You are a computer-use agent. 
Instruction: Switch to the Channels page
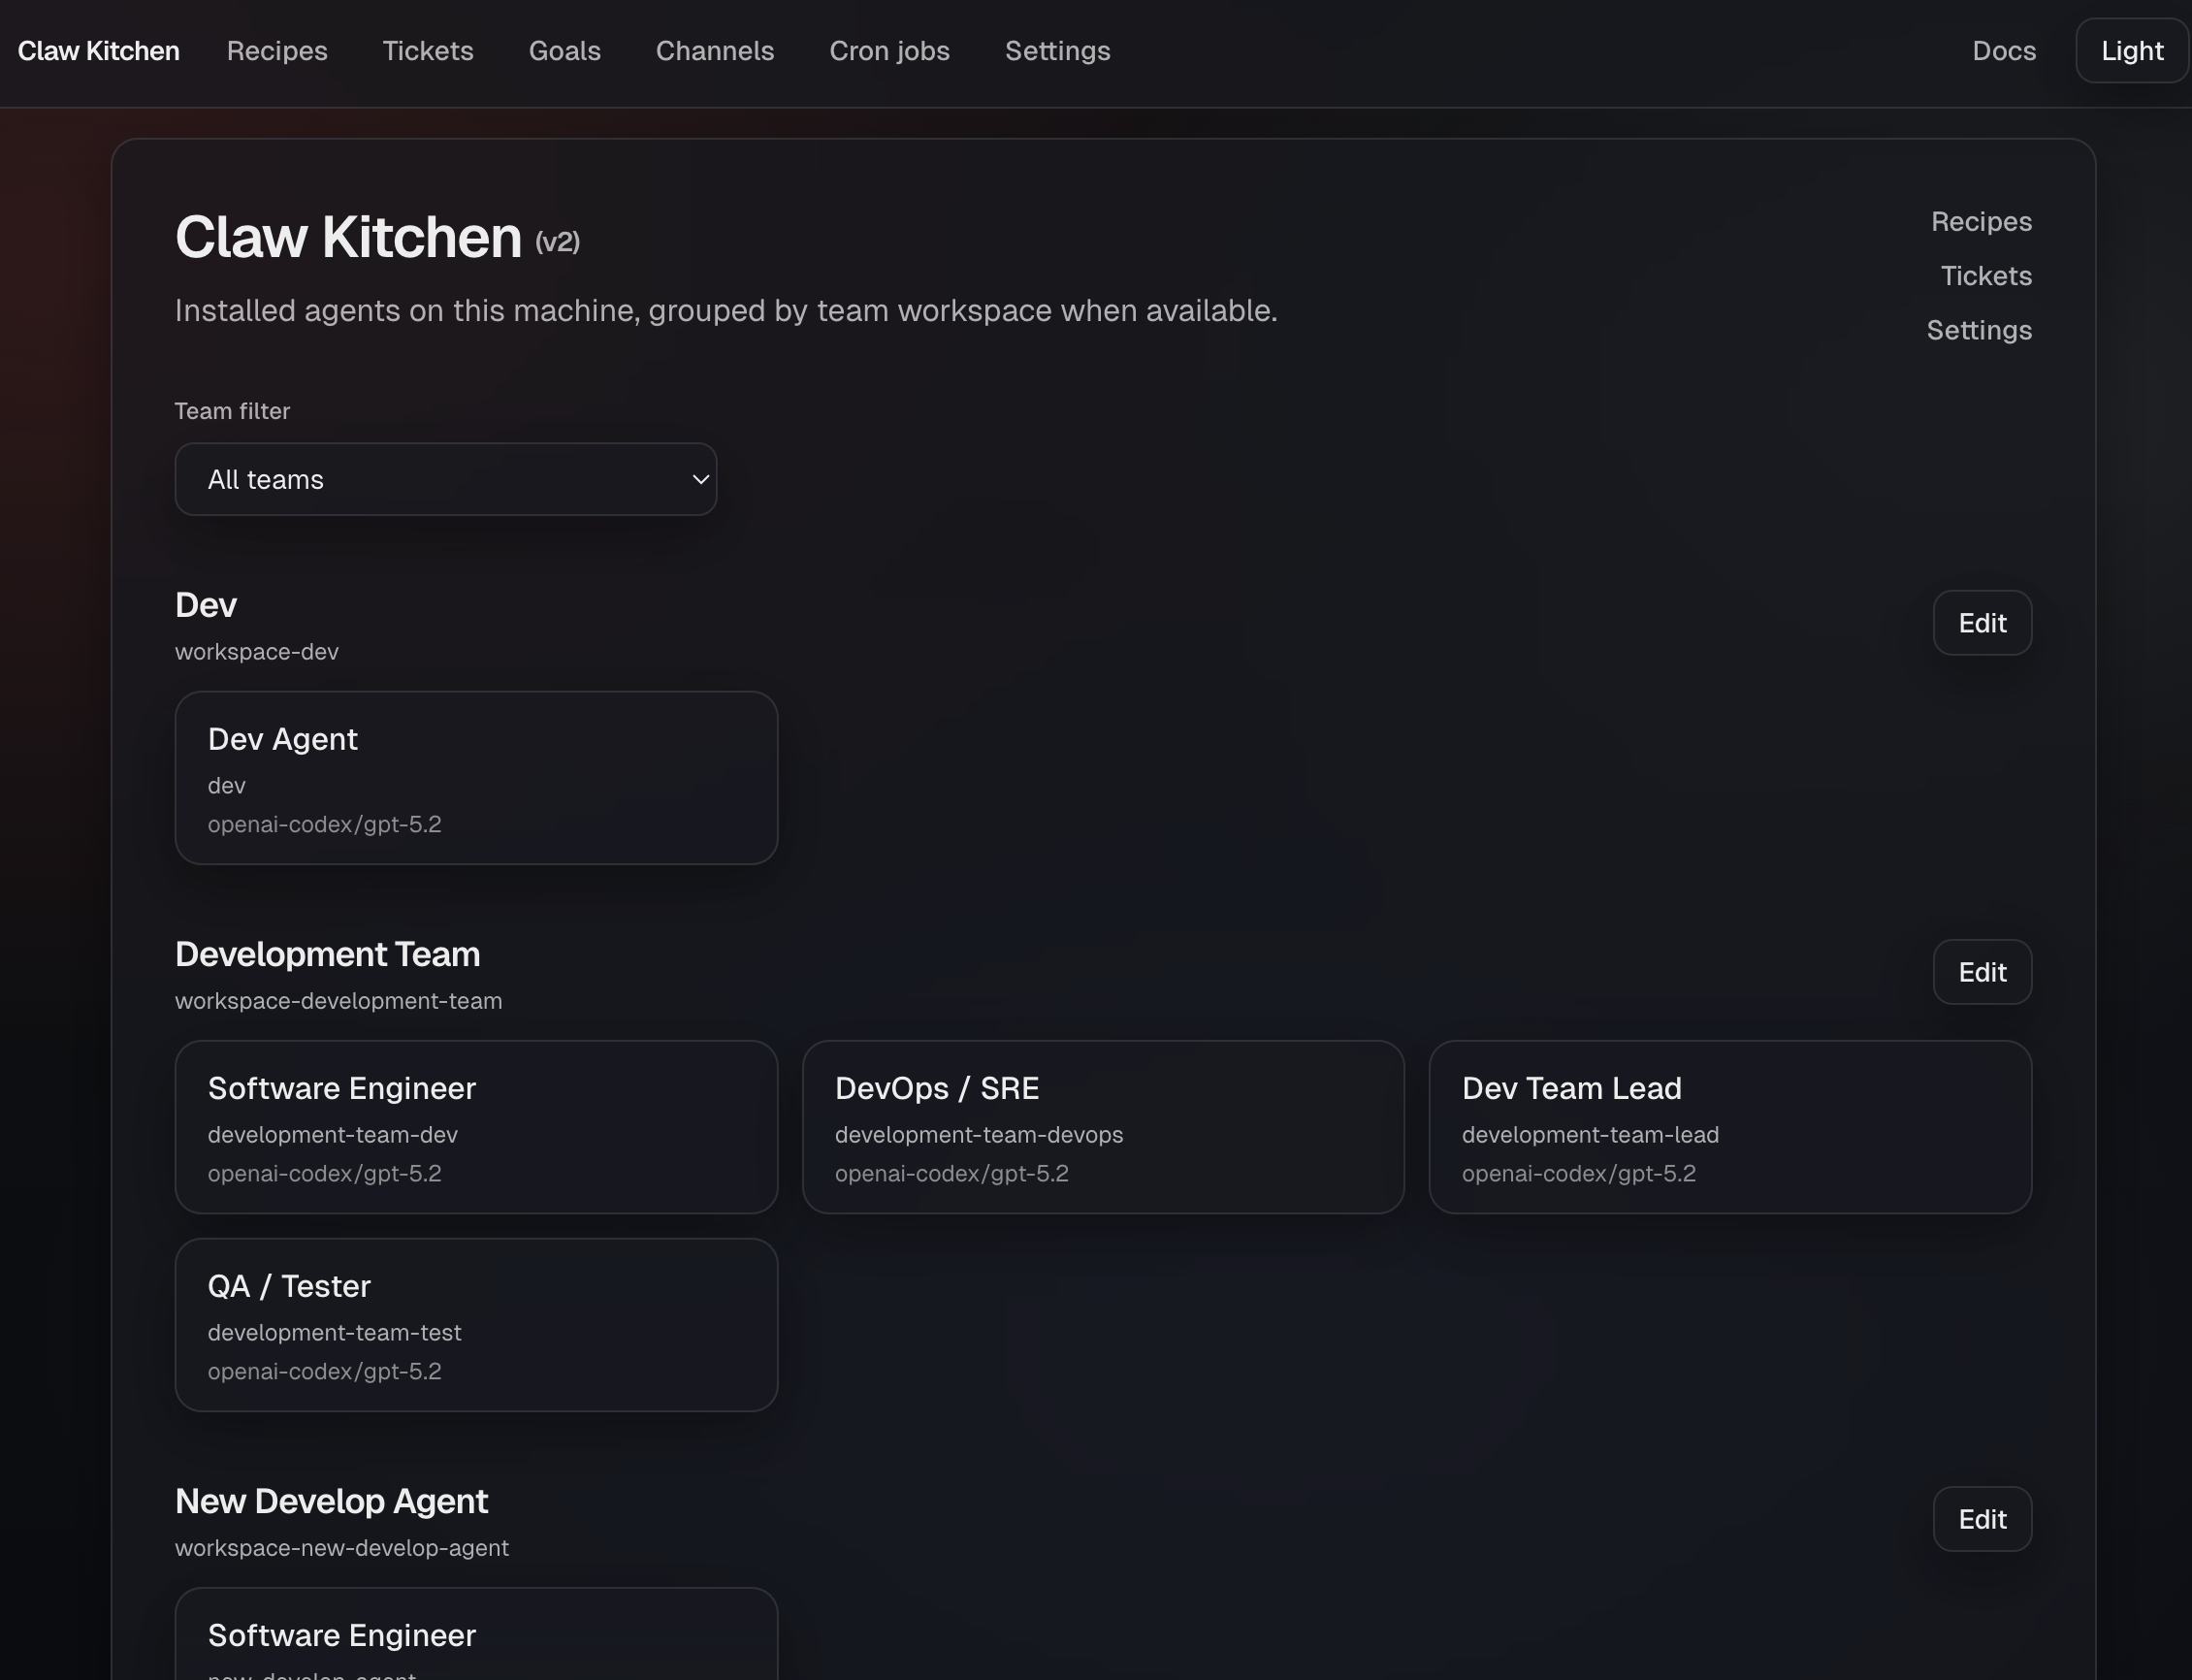coord(714,51)
